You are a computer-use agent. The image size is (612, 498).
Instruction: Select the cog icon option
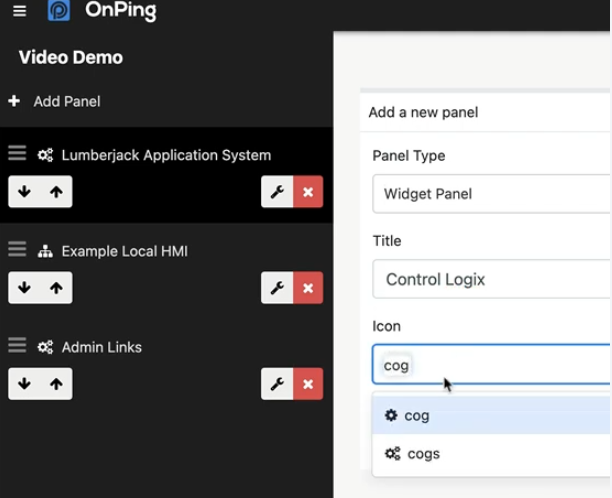point(491,415)
